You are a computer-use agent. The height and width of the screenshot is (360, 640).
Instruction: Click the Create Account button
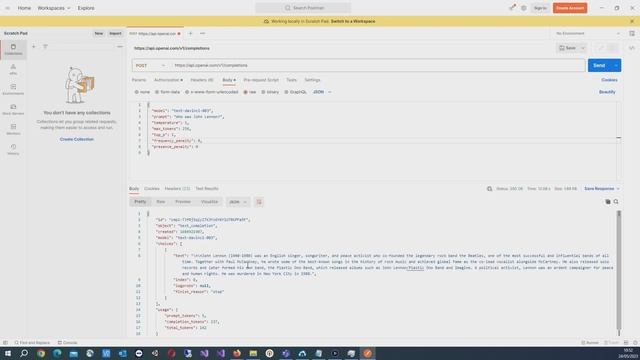tap(570, 8)
